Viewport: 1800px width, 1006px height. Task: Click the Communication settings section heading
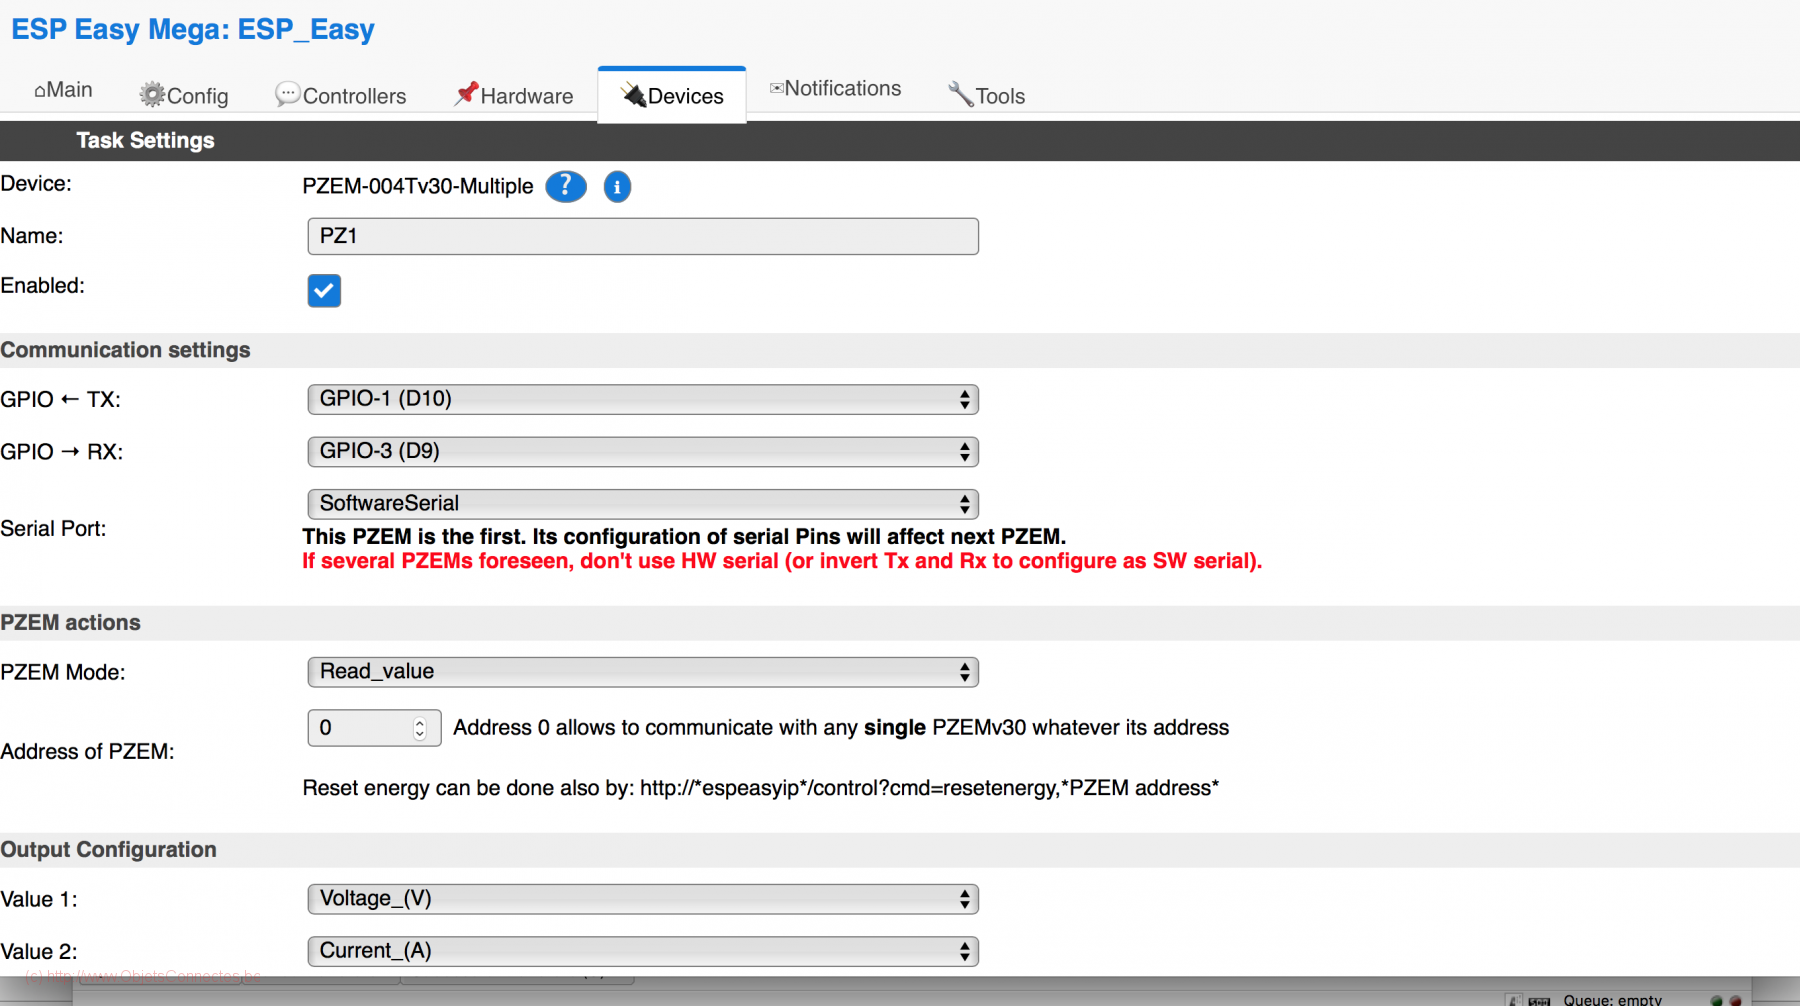click(x=125, y=350)
